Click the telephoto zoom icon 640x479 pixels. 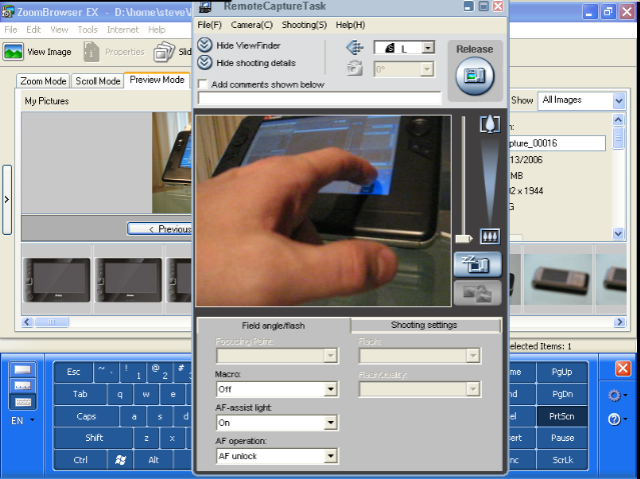pyautogui.click(x=490, y=124)
